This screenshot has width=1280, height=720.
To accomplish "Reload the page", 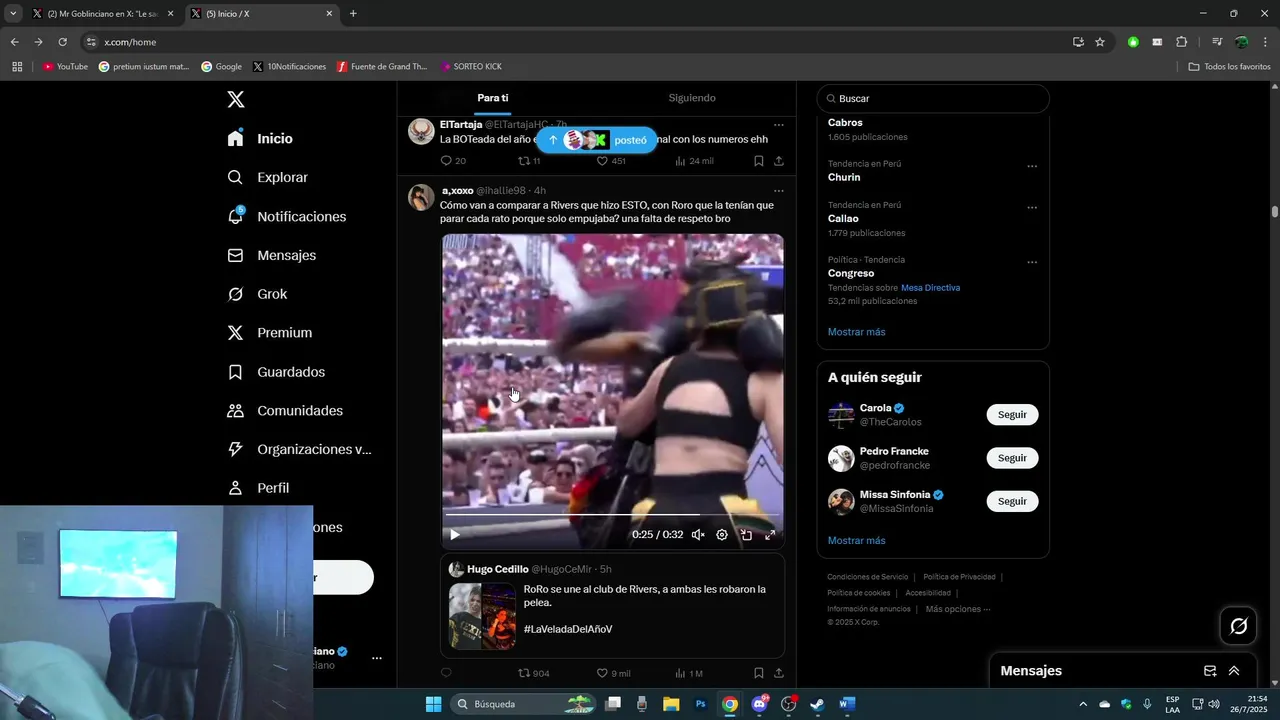I will coord(62,42).
